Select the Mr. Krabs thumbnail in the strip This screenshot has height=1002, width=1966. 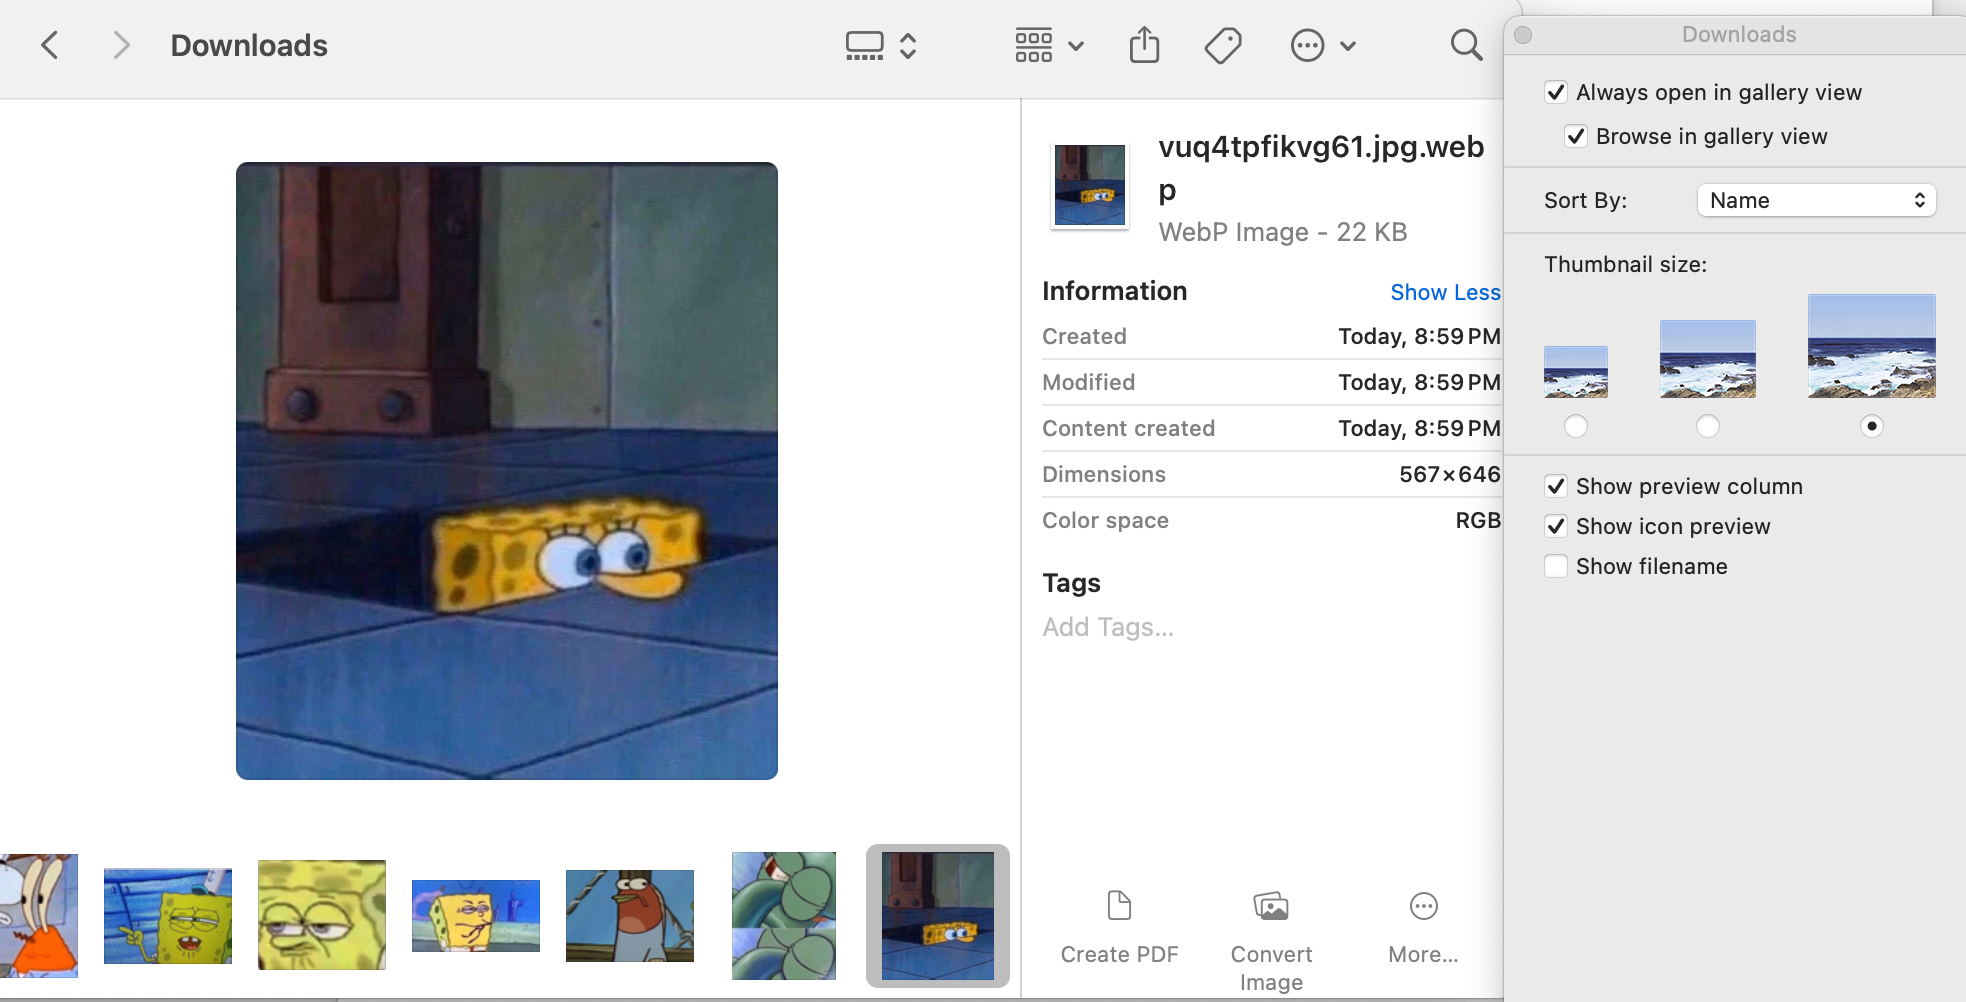coord(39,915)
